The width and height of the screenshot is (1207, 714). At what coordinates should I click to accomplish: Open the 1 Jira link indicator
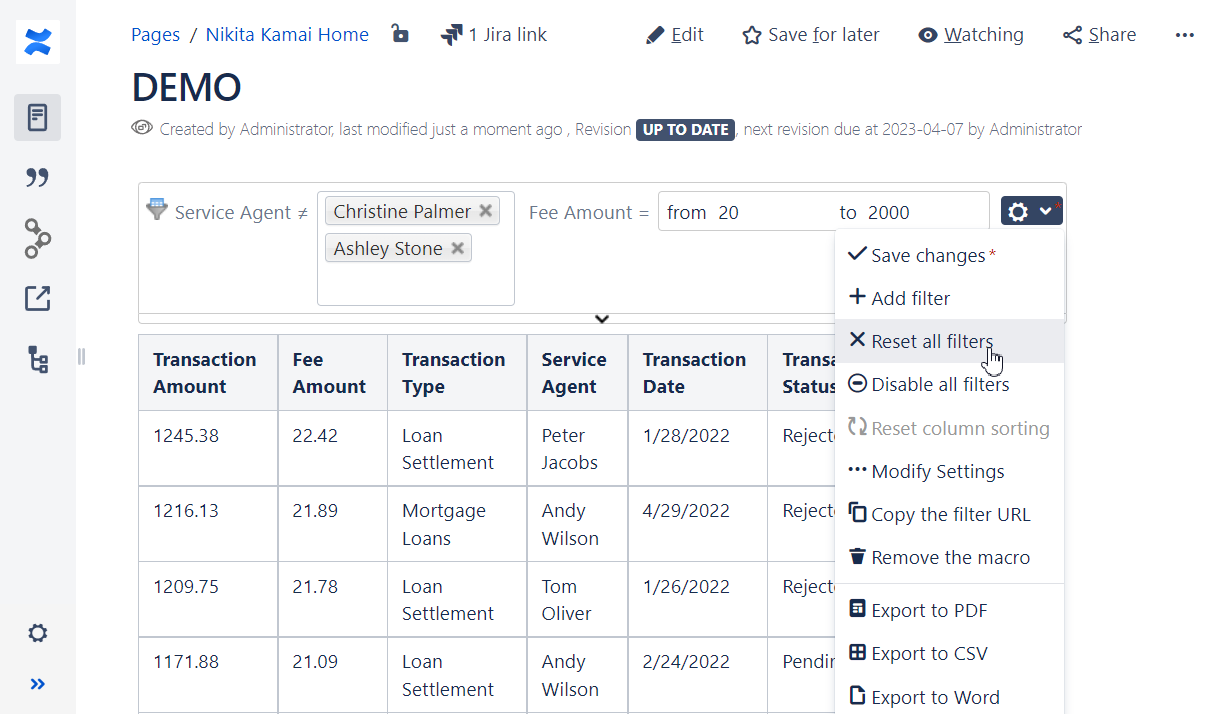point(494,35)
